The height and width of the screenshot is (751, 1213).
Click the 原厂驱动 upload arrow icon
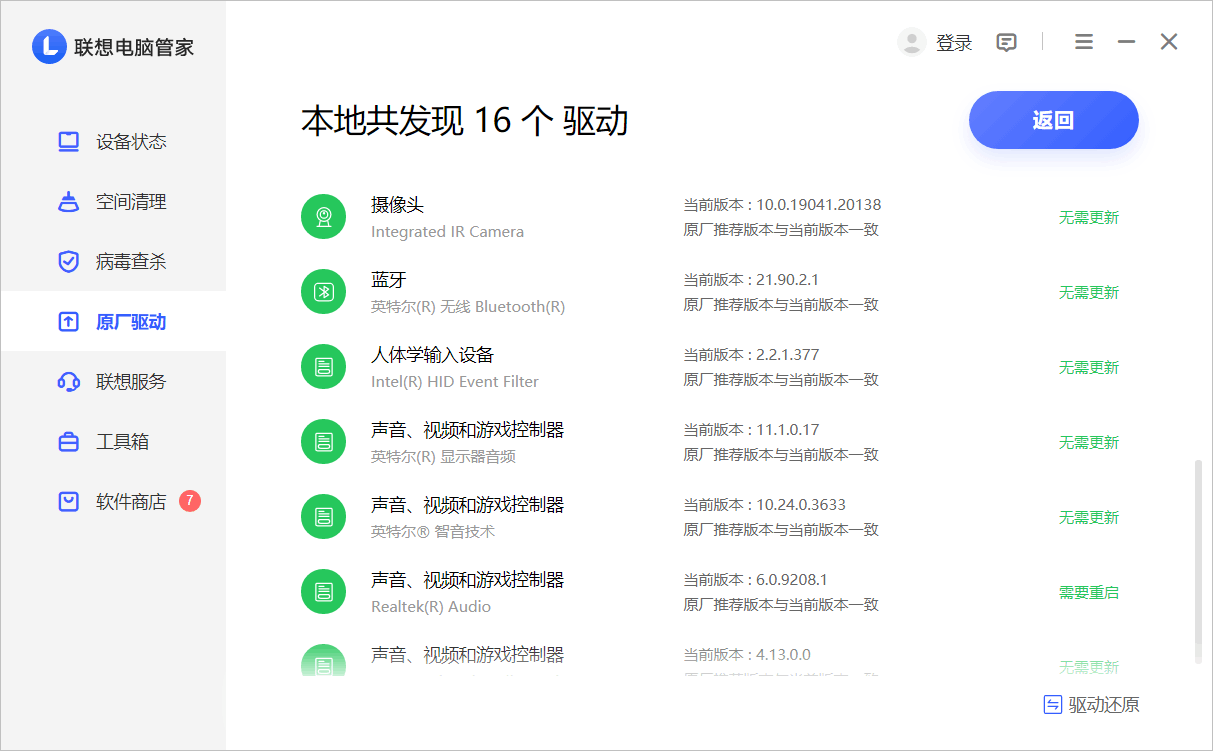[x=68, y=322]
